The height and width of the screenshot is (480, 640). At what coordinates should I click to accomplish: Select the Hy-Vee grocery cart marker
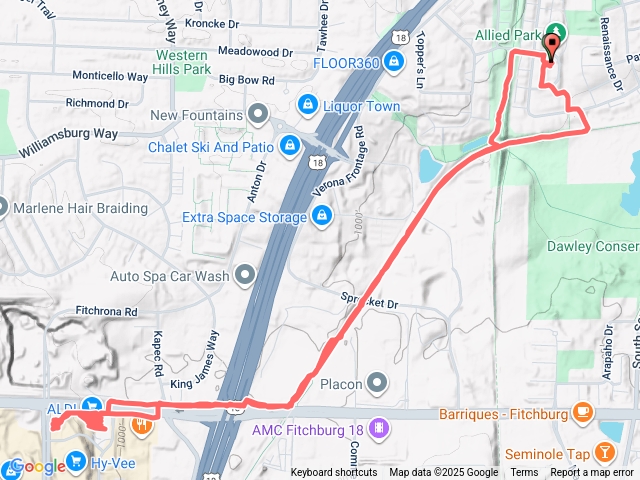(x=76, y=461)
